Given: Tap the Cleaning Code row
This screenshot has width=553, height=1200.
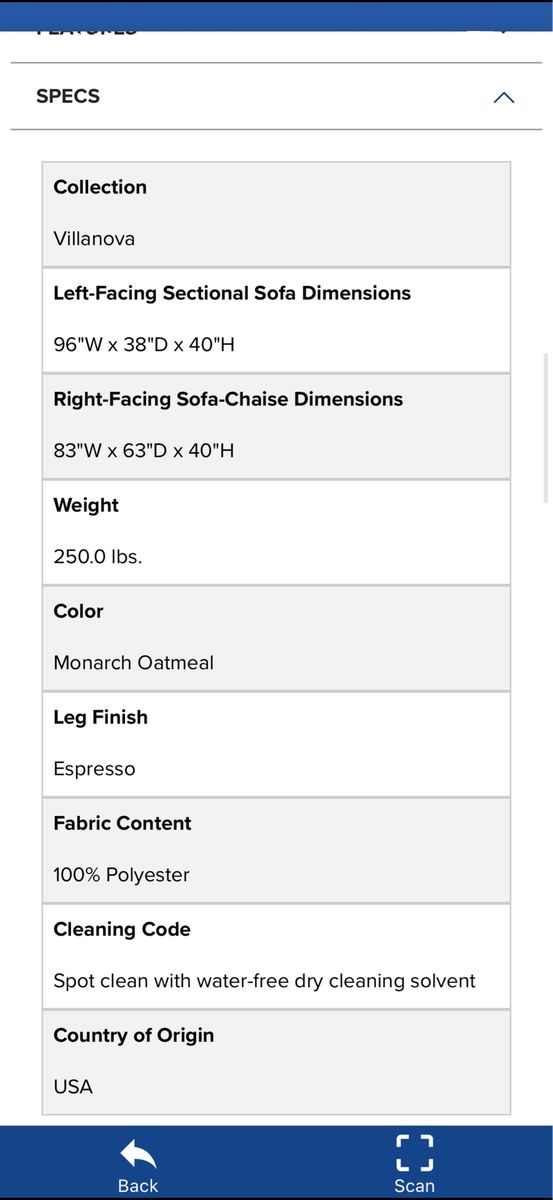Looking at the screenshot, I should [x=276, y=956].
